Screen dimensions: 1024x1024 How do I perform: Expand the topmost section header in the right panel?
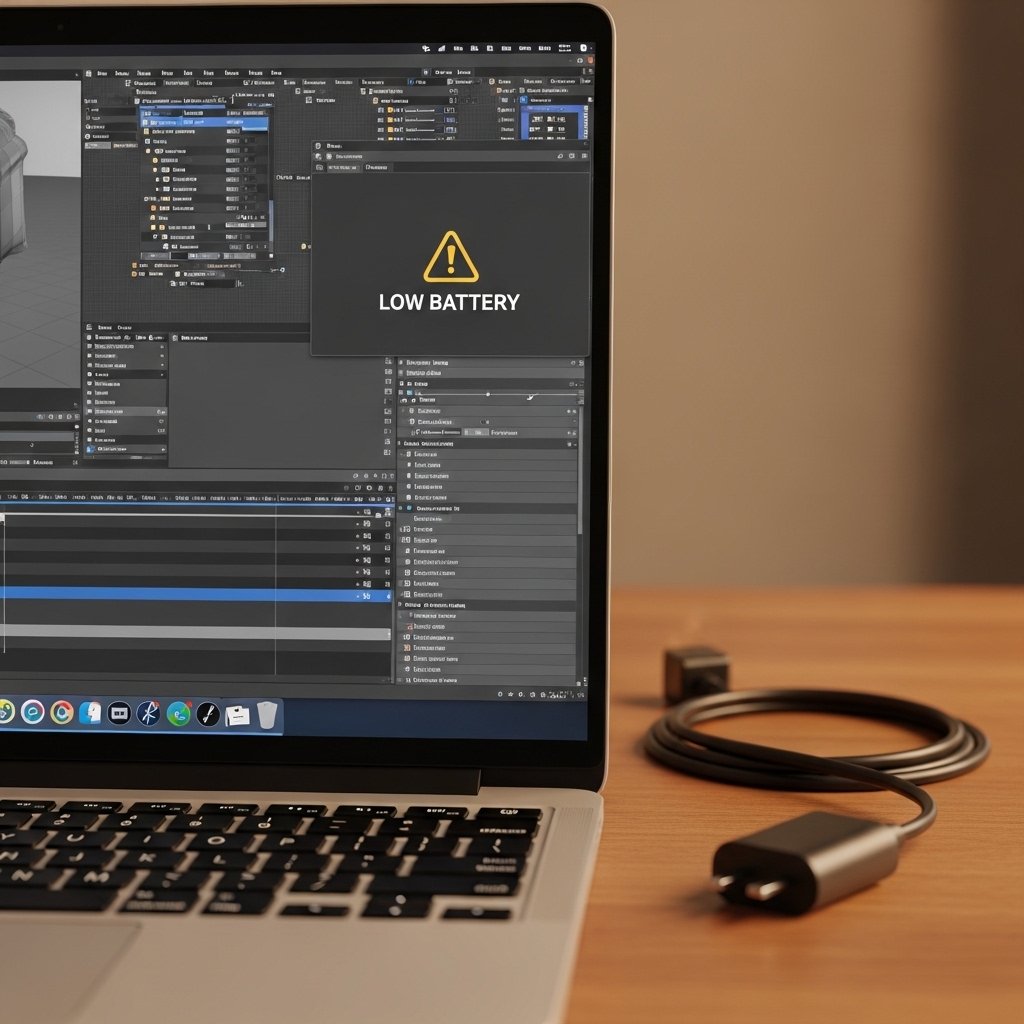coord(402,362)
